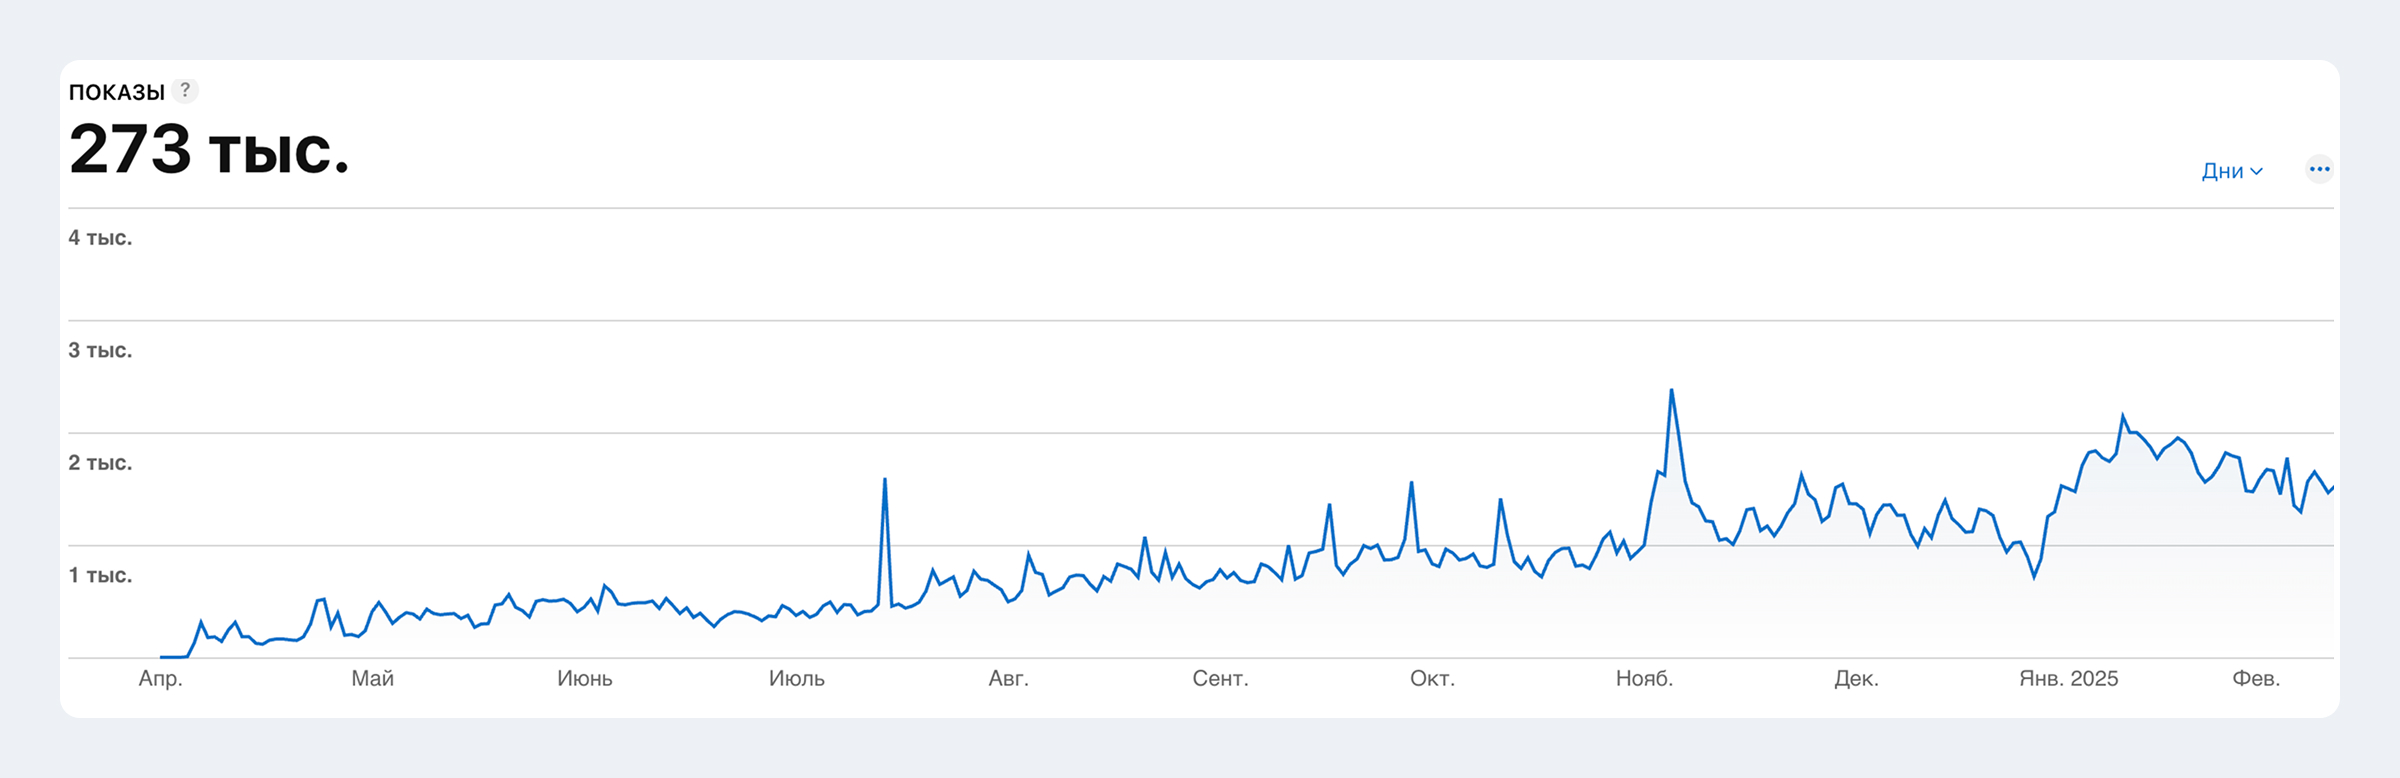Screen dimensions: 2400x778
Task: Click the Май month label
Action: click(x=372, y=679)
